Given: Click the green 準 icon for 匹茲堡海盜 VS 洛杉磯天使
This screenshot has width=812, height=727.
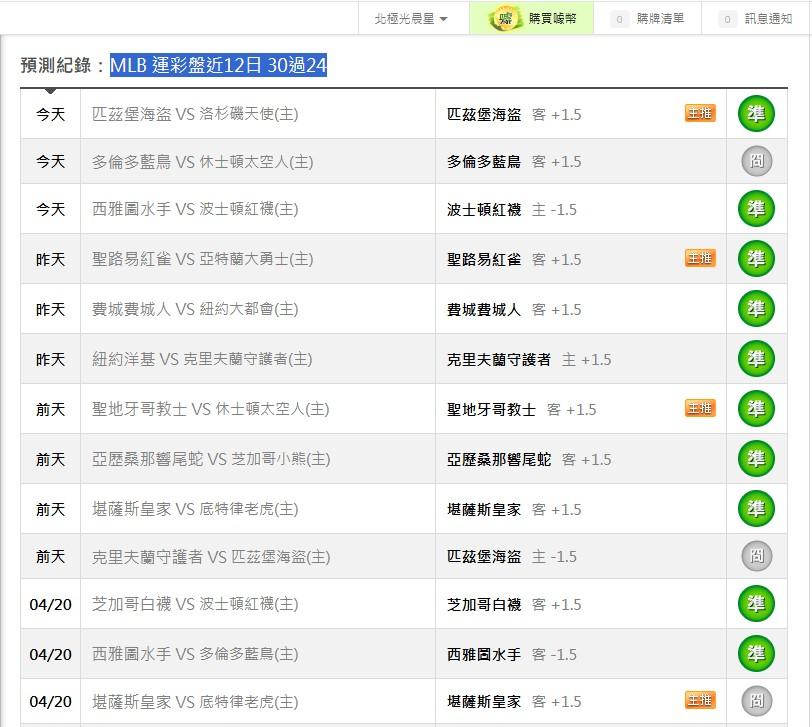Looking at the screenshot, I should [756, 114].
